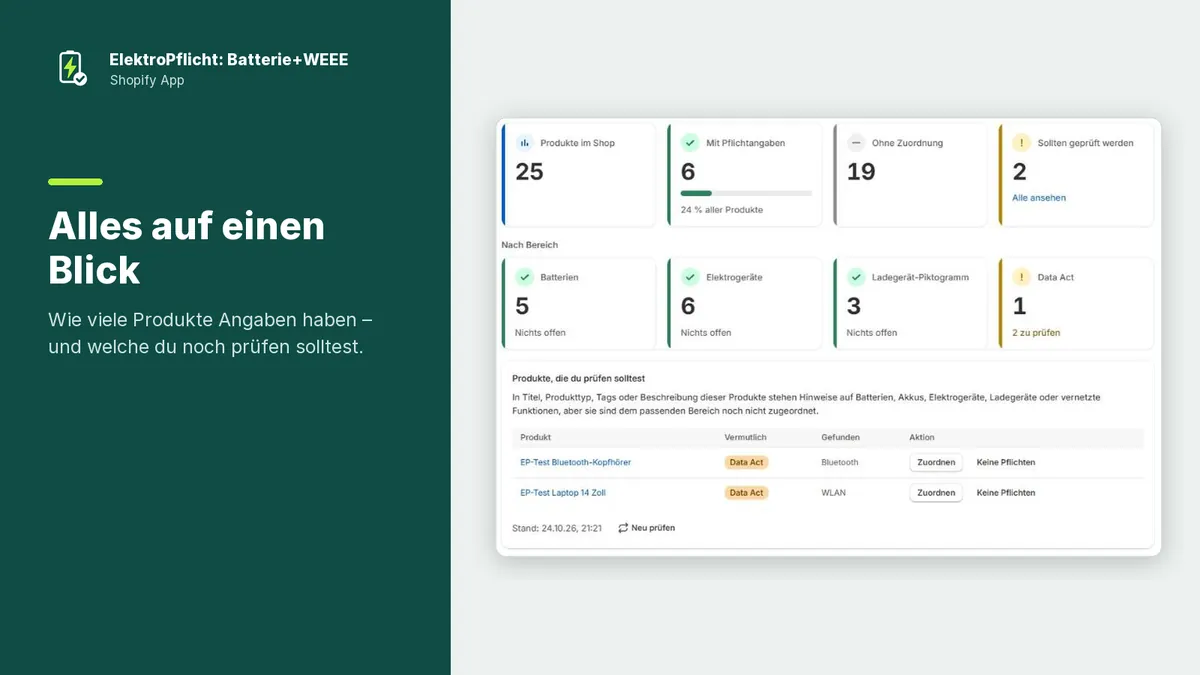Viewport: 1200px width, 675px height.
Task: Click the Data Act badge in the Bluetooth-Kopfhörer row
Action: (x=746, y=462)
